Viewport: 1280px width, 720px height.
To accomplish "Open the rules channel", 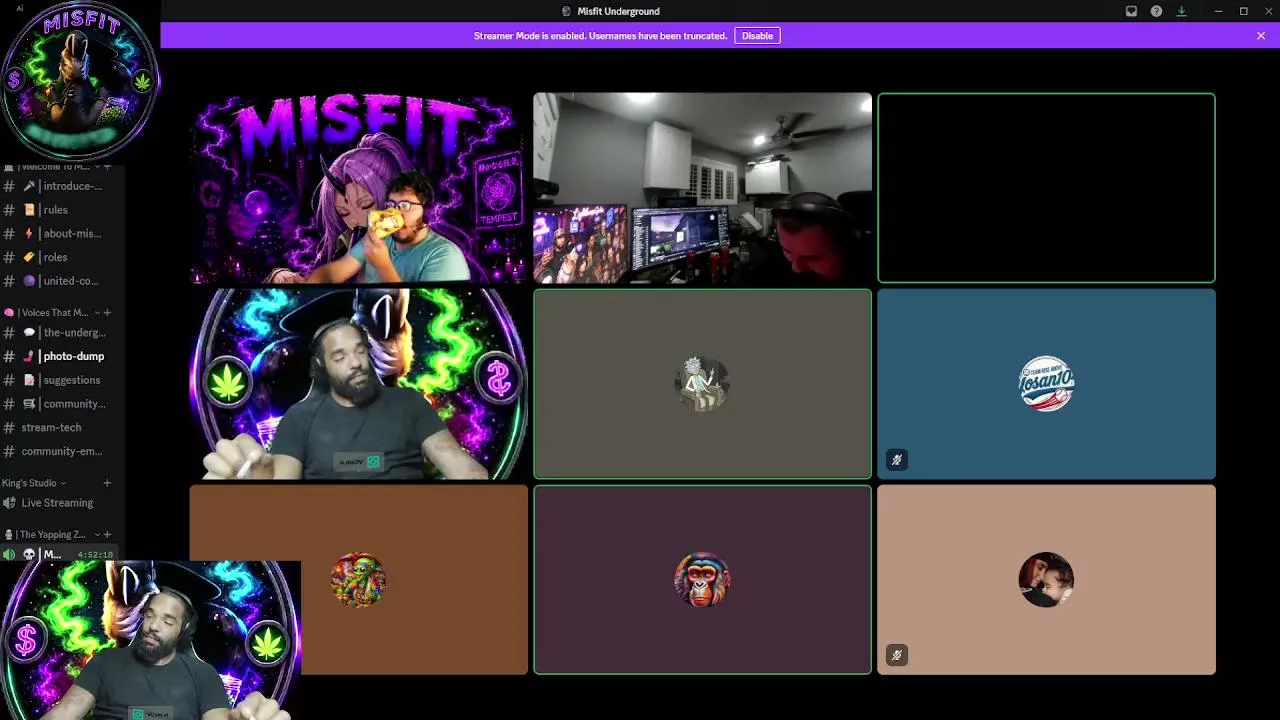I will coord(62,210).
